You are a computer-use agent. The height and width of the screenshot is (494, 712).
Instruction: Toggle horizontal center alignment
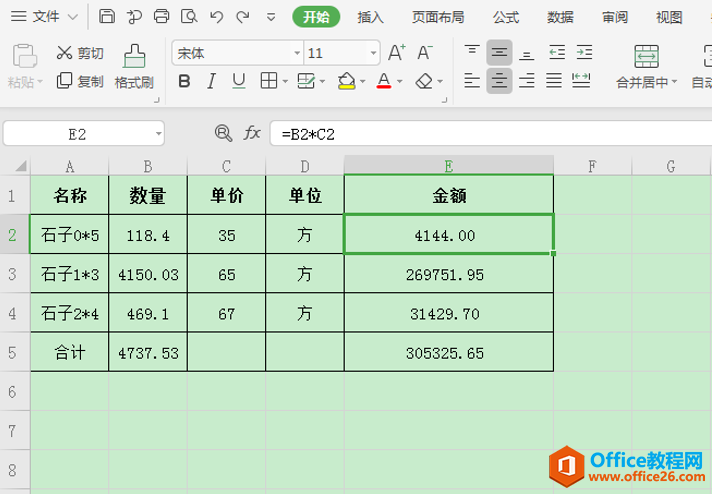499,81
